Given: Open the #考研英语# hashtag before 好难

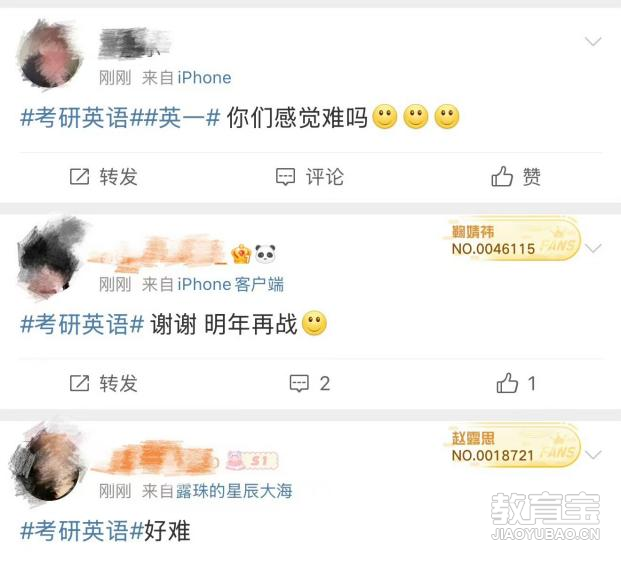Looking at the screenshot, I should [x=82, y=531].
